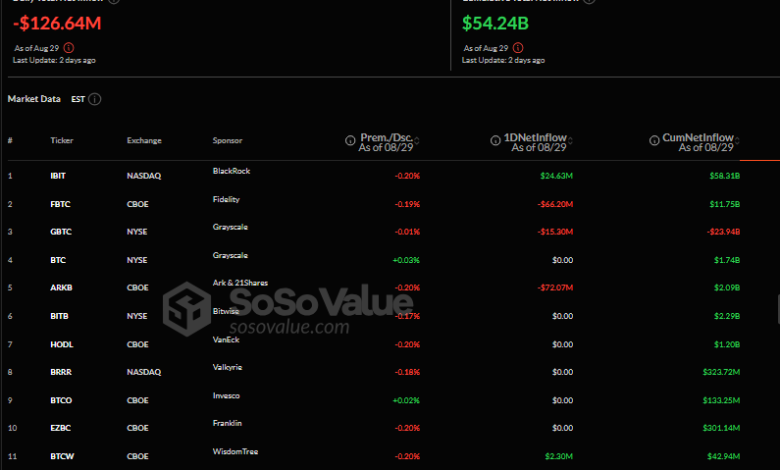Click Grayscale sponsor in GBTC row
The width and height of the screenshot is (780, 470).
click(x=230, y=227)
